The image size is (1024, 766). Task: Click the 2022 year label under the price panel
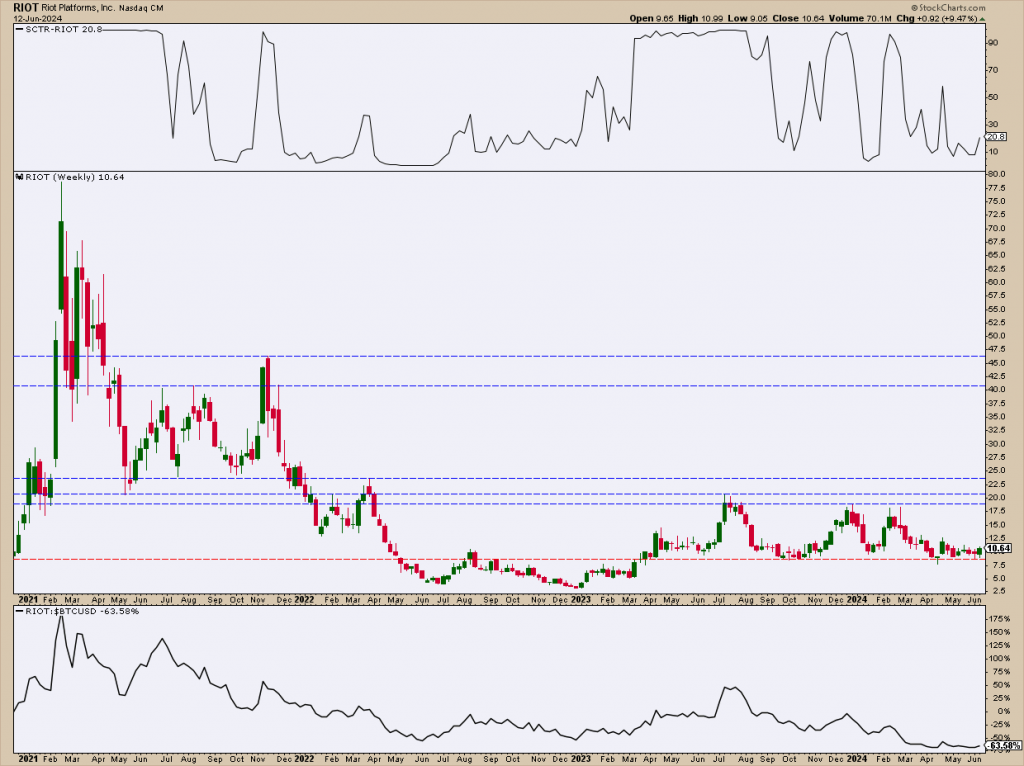tap(304, 599)
